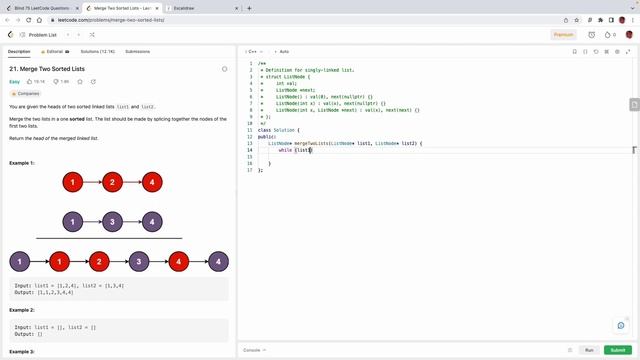Open the Chrome three-dot menu
This screenshot has width=640, height=360.
click(x=633, y=20)
